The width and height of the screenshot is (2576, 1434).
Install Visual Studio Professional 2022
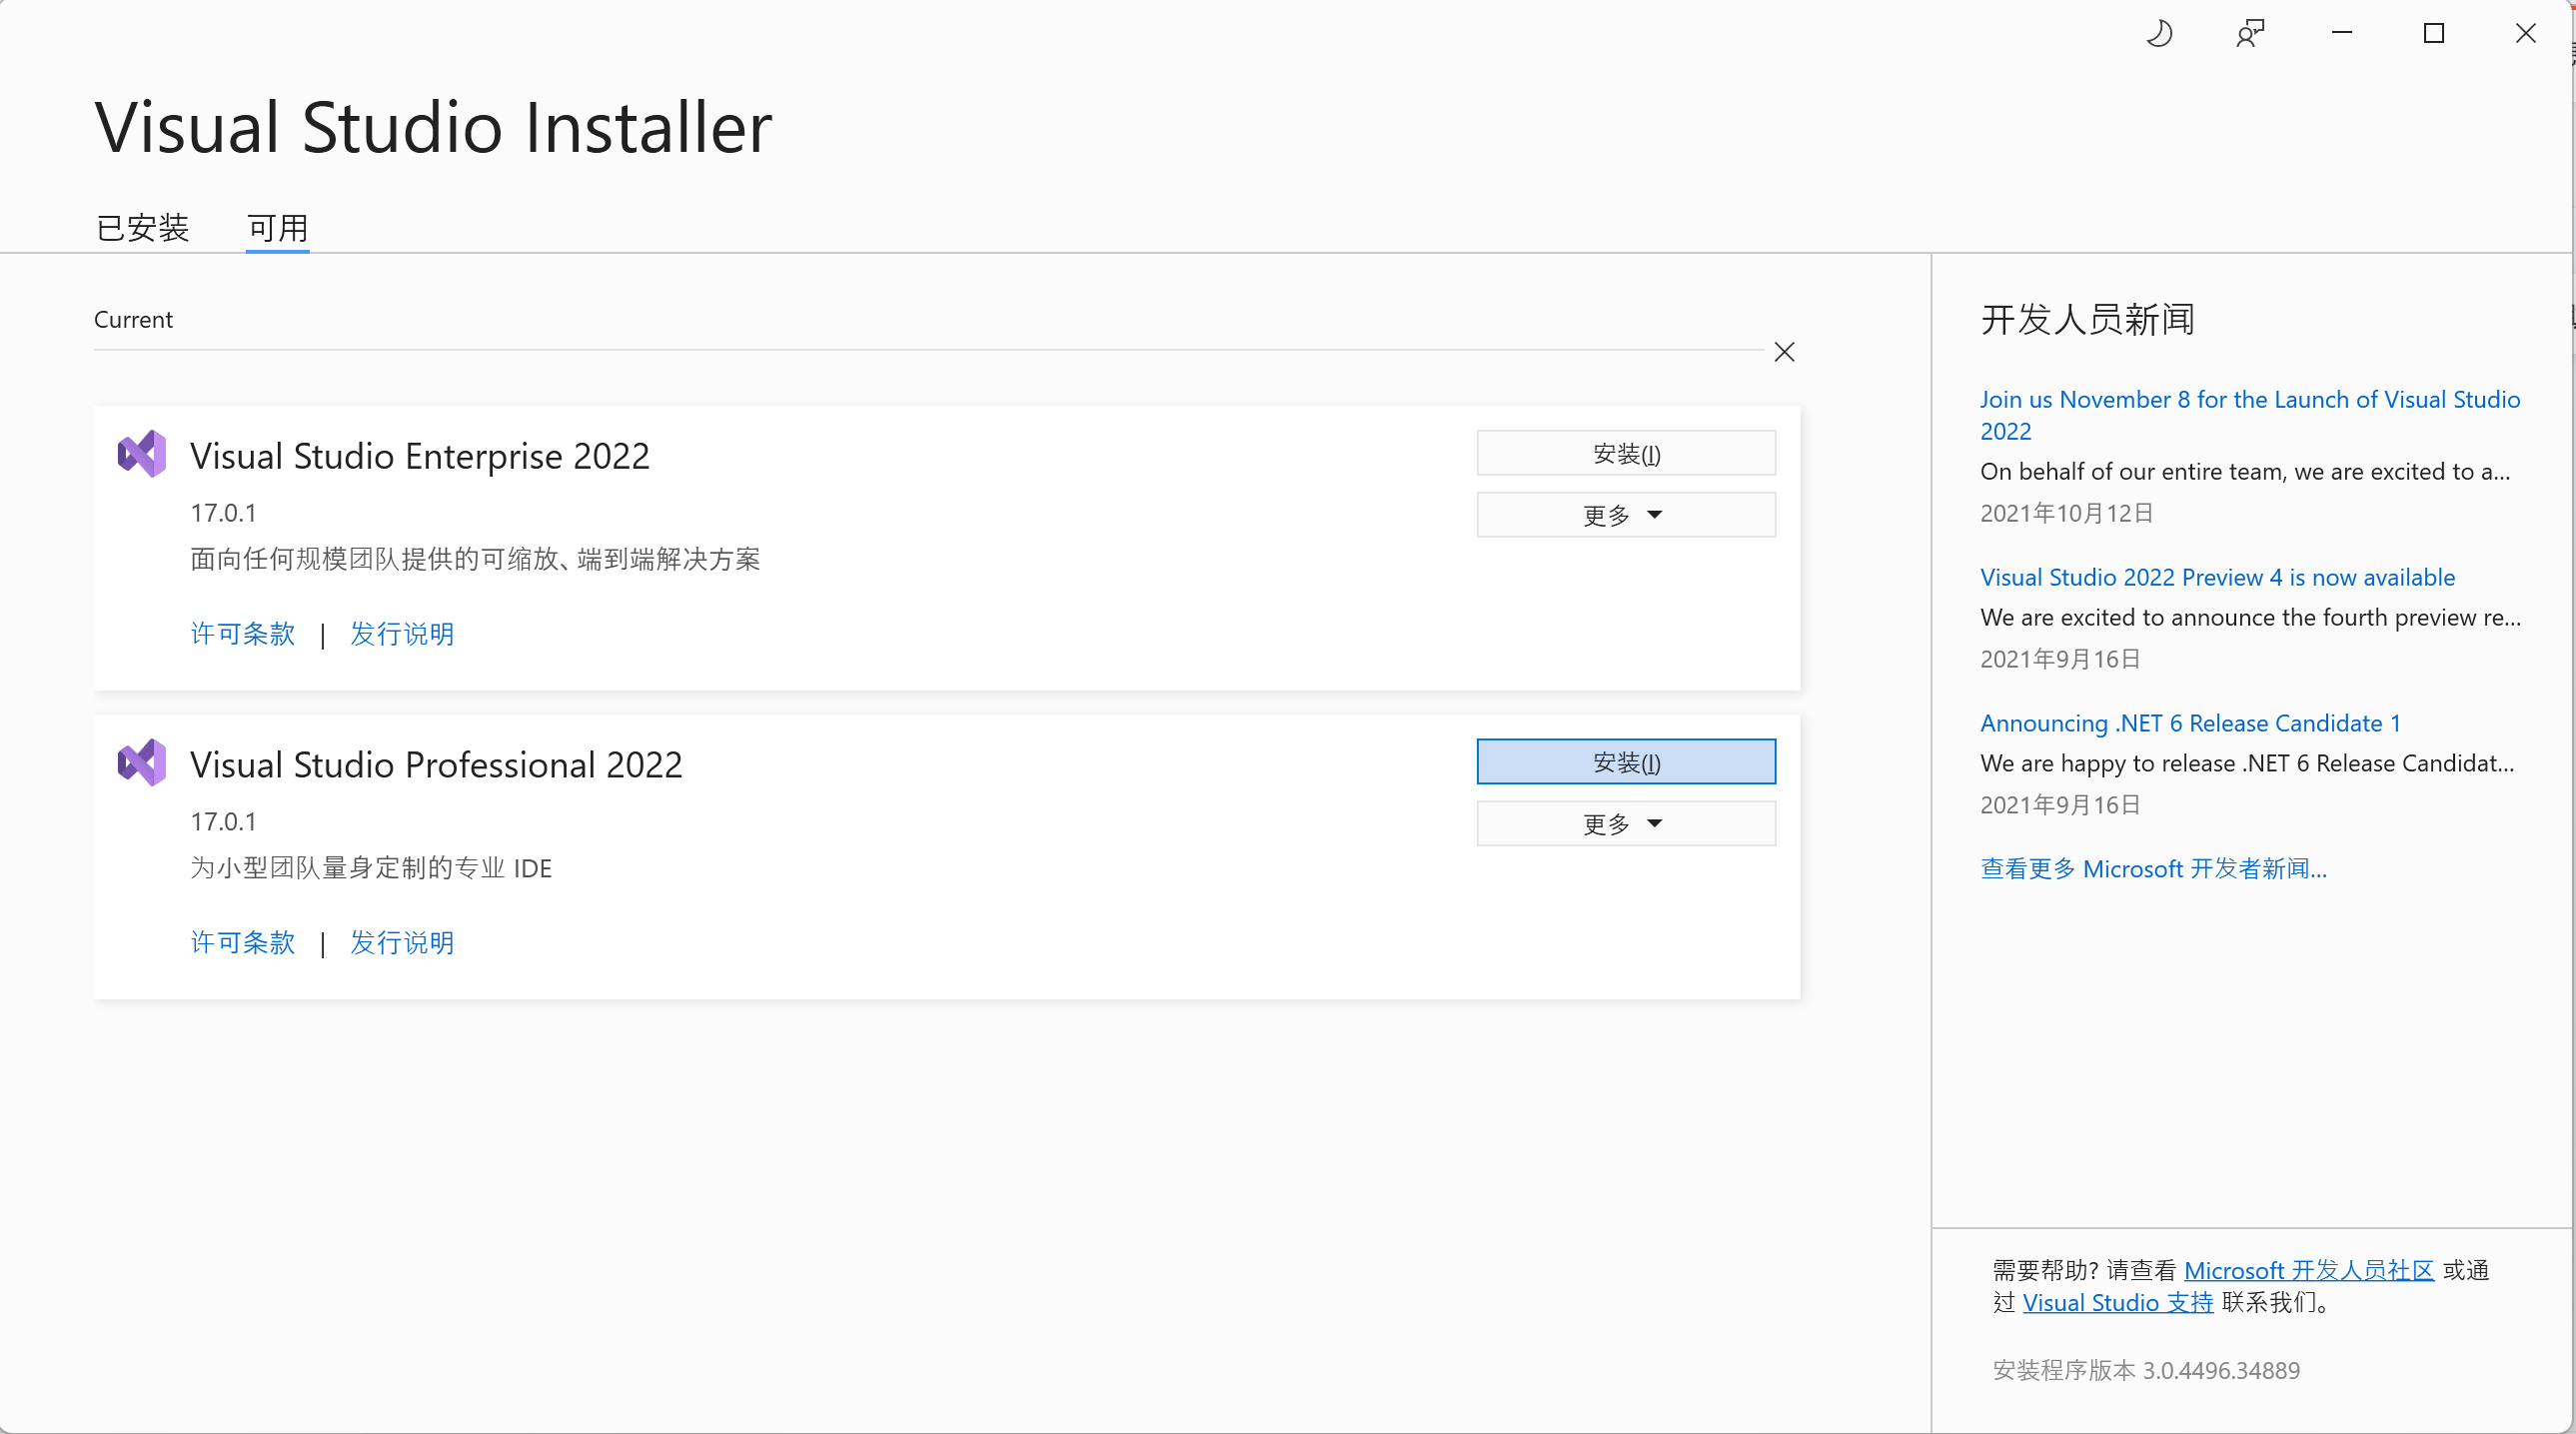tap(1624, 761)
